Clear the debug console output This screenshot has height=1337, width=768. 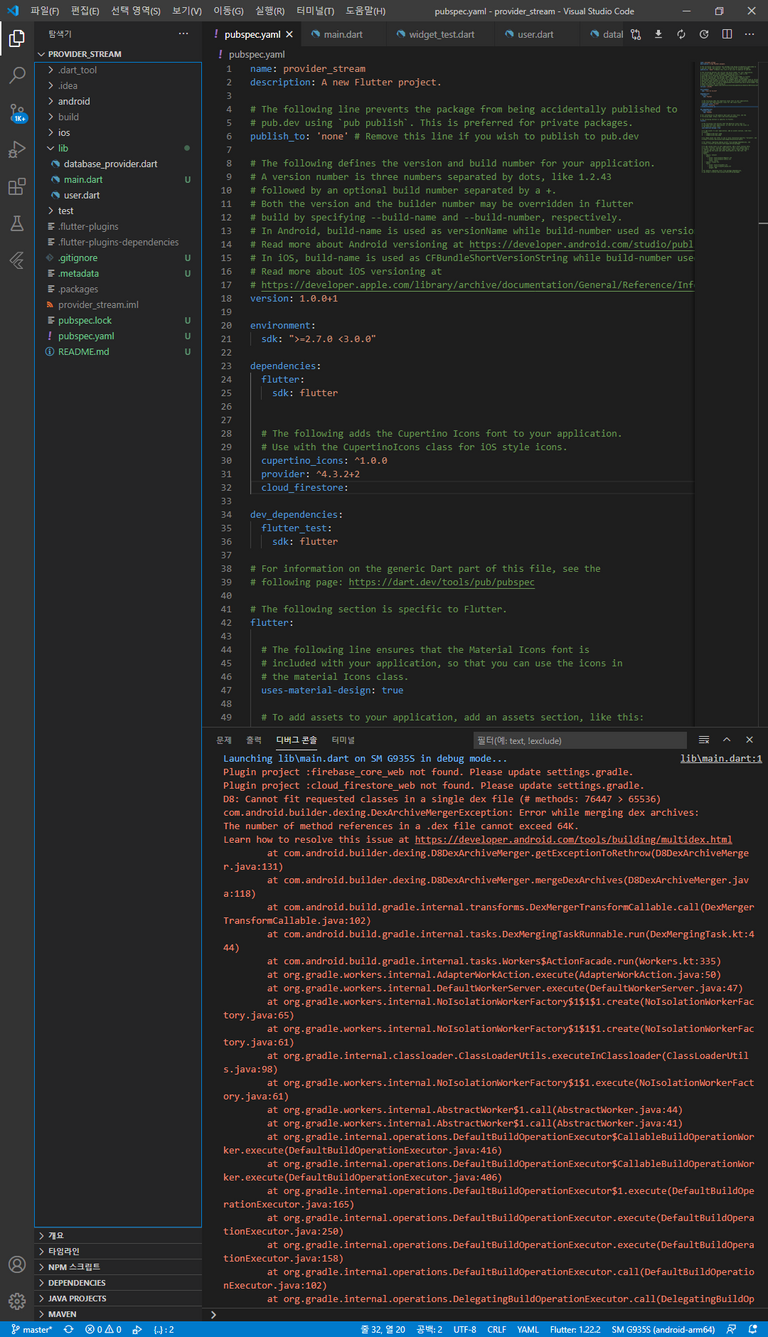[704, 740]
